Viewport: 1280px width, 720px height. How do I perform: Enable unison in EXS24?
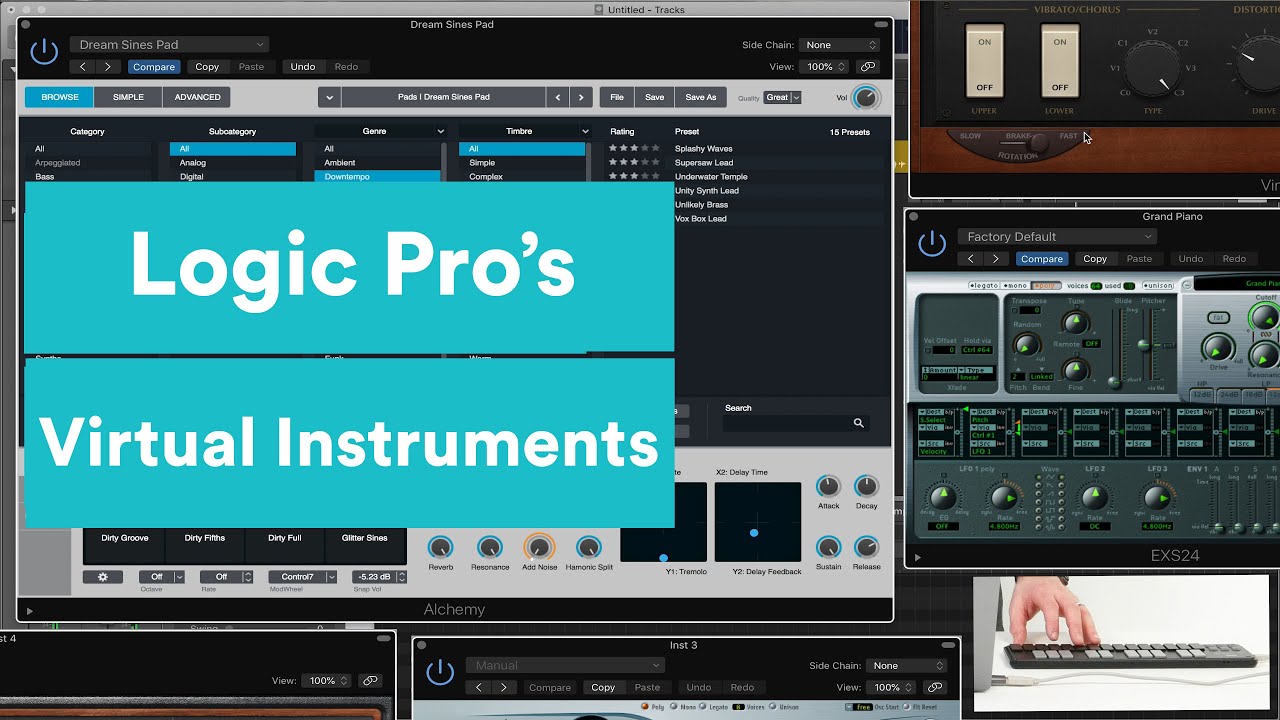(1157, 286)
